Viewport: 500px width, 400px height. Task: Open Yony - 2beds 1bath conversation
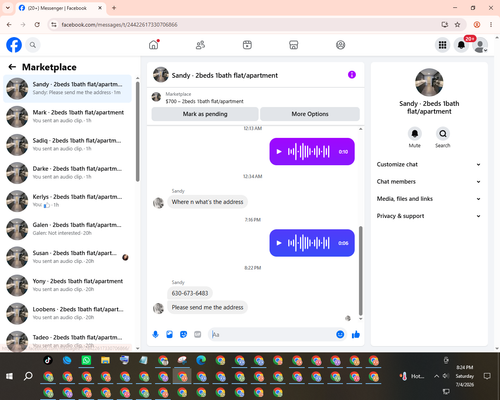pyautogui.click(x=68, y=285)
